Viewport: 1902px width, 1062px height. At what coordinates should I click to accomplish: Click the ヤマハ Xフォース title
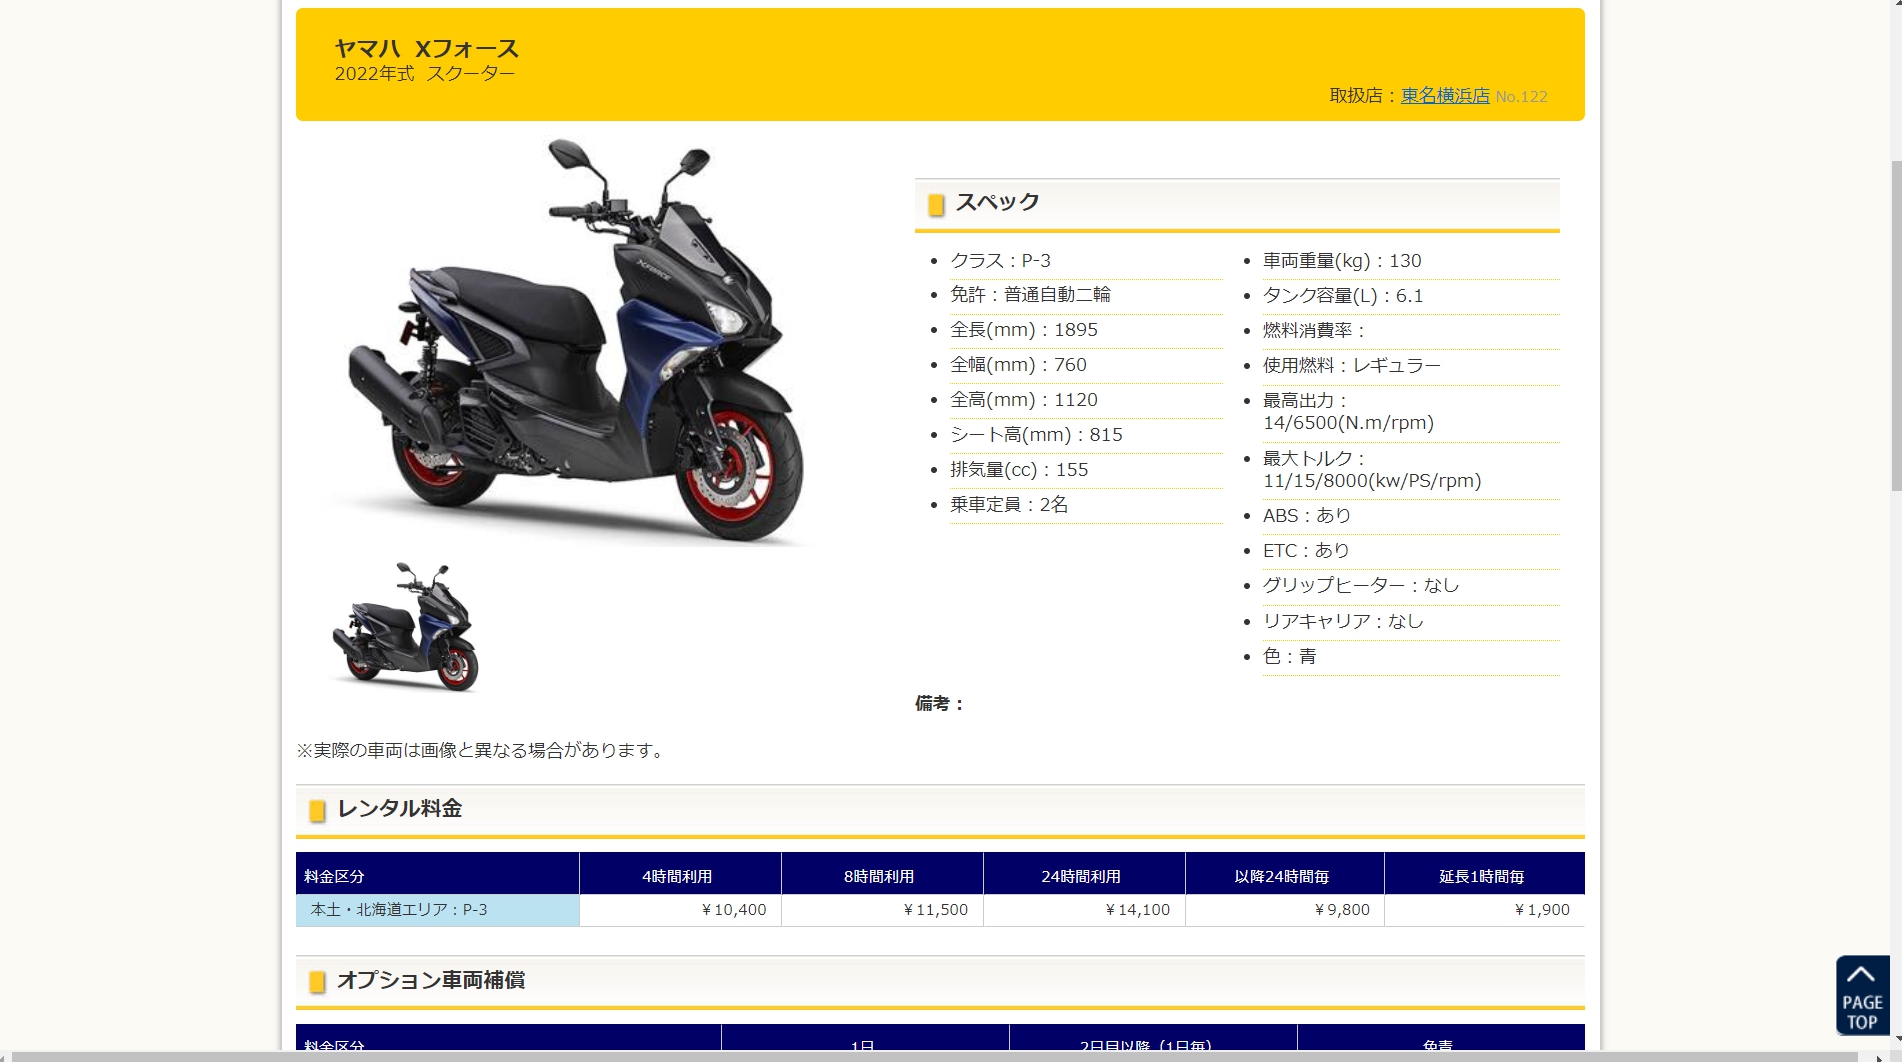click(x=427, y=48)
